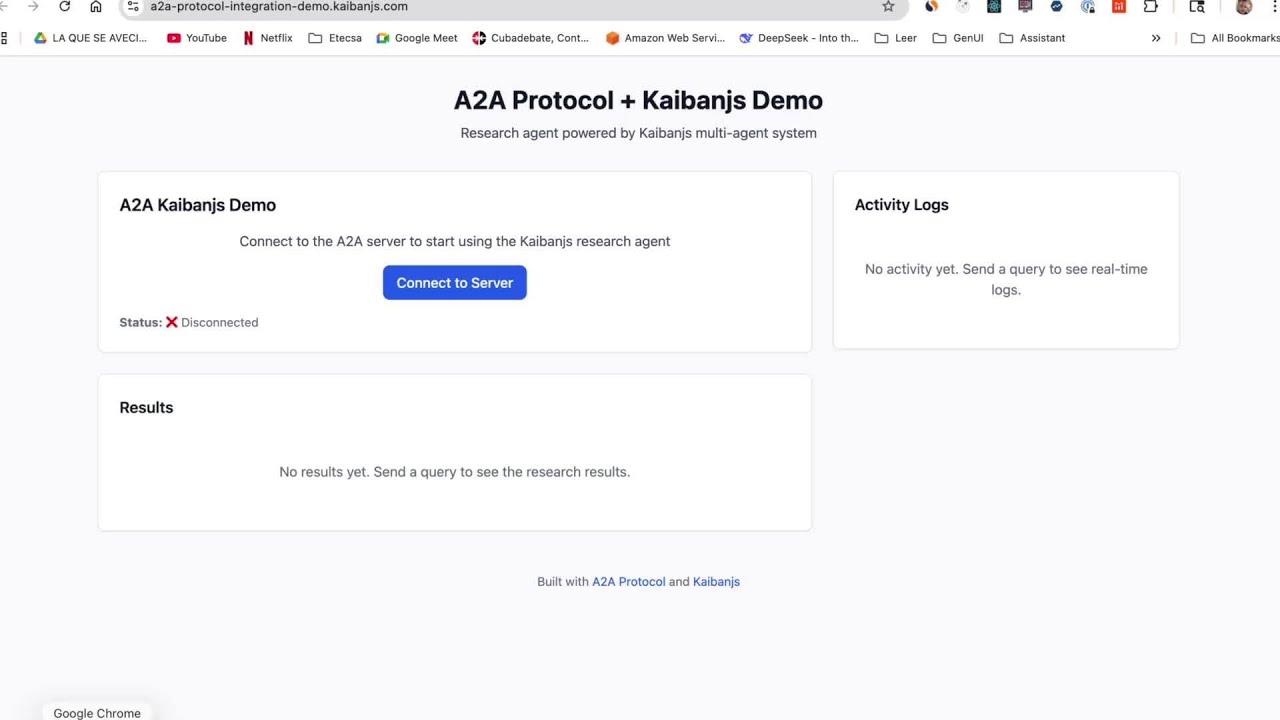The height and width of the screenshot is (720, 1280).
Task: Click the 'No activity yet' message
Action: point(1006,279)
